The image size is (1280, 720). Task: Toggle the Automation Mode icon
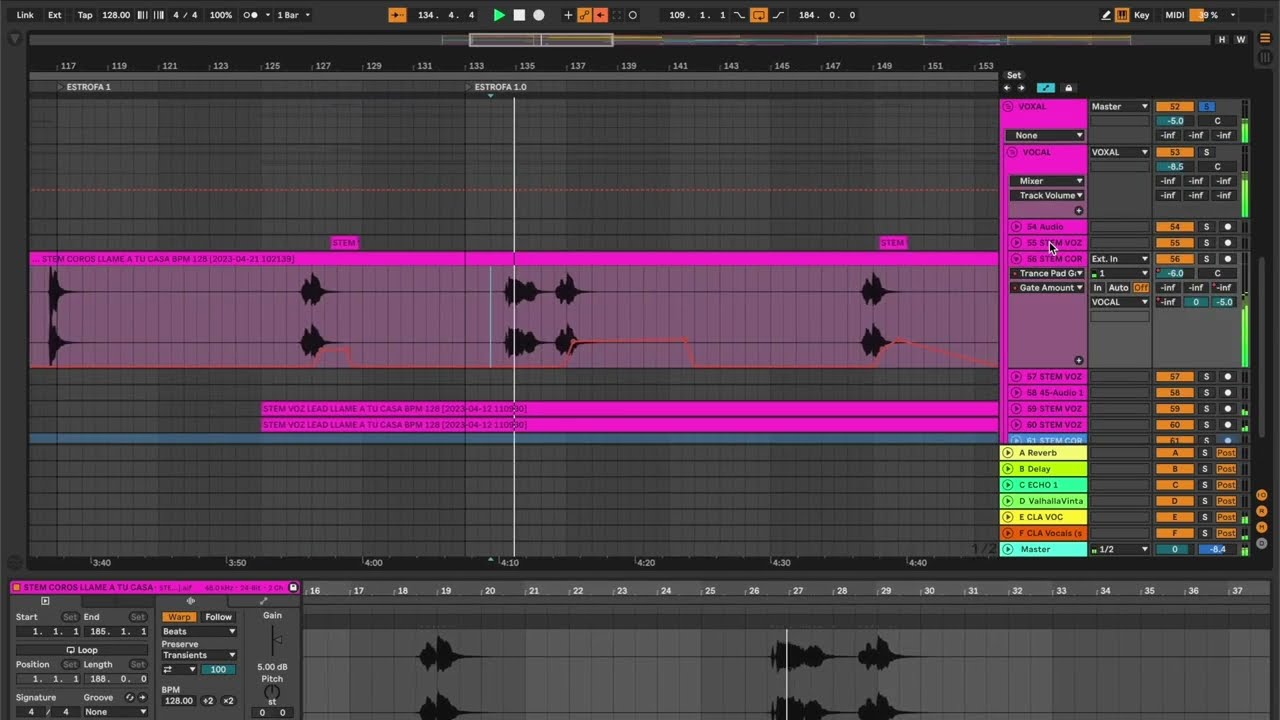click(1046, 88)
